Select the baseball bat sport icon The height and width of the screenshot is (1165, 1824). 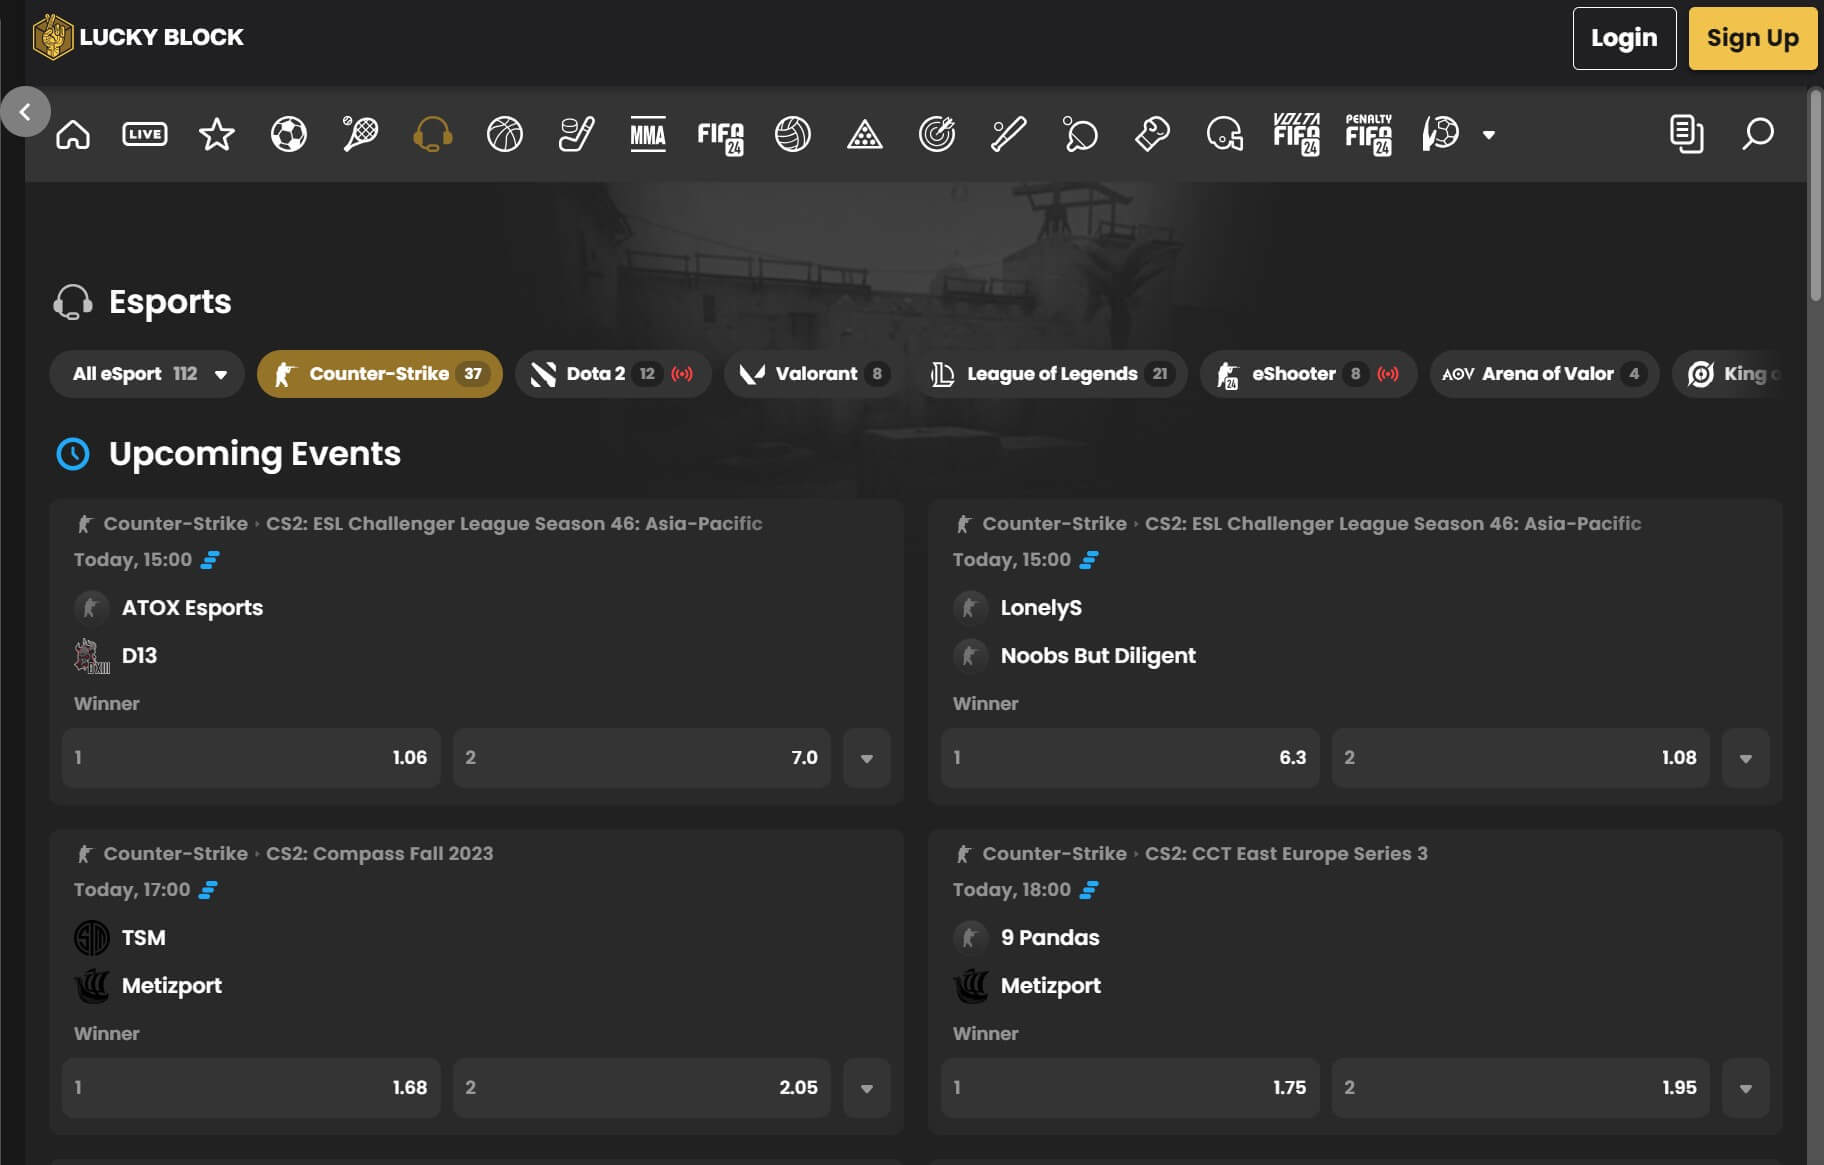(1009, 134)
